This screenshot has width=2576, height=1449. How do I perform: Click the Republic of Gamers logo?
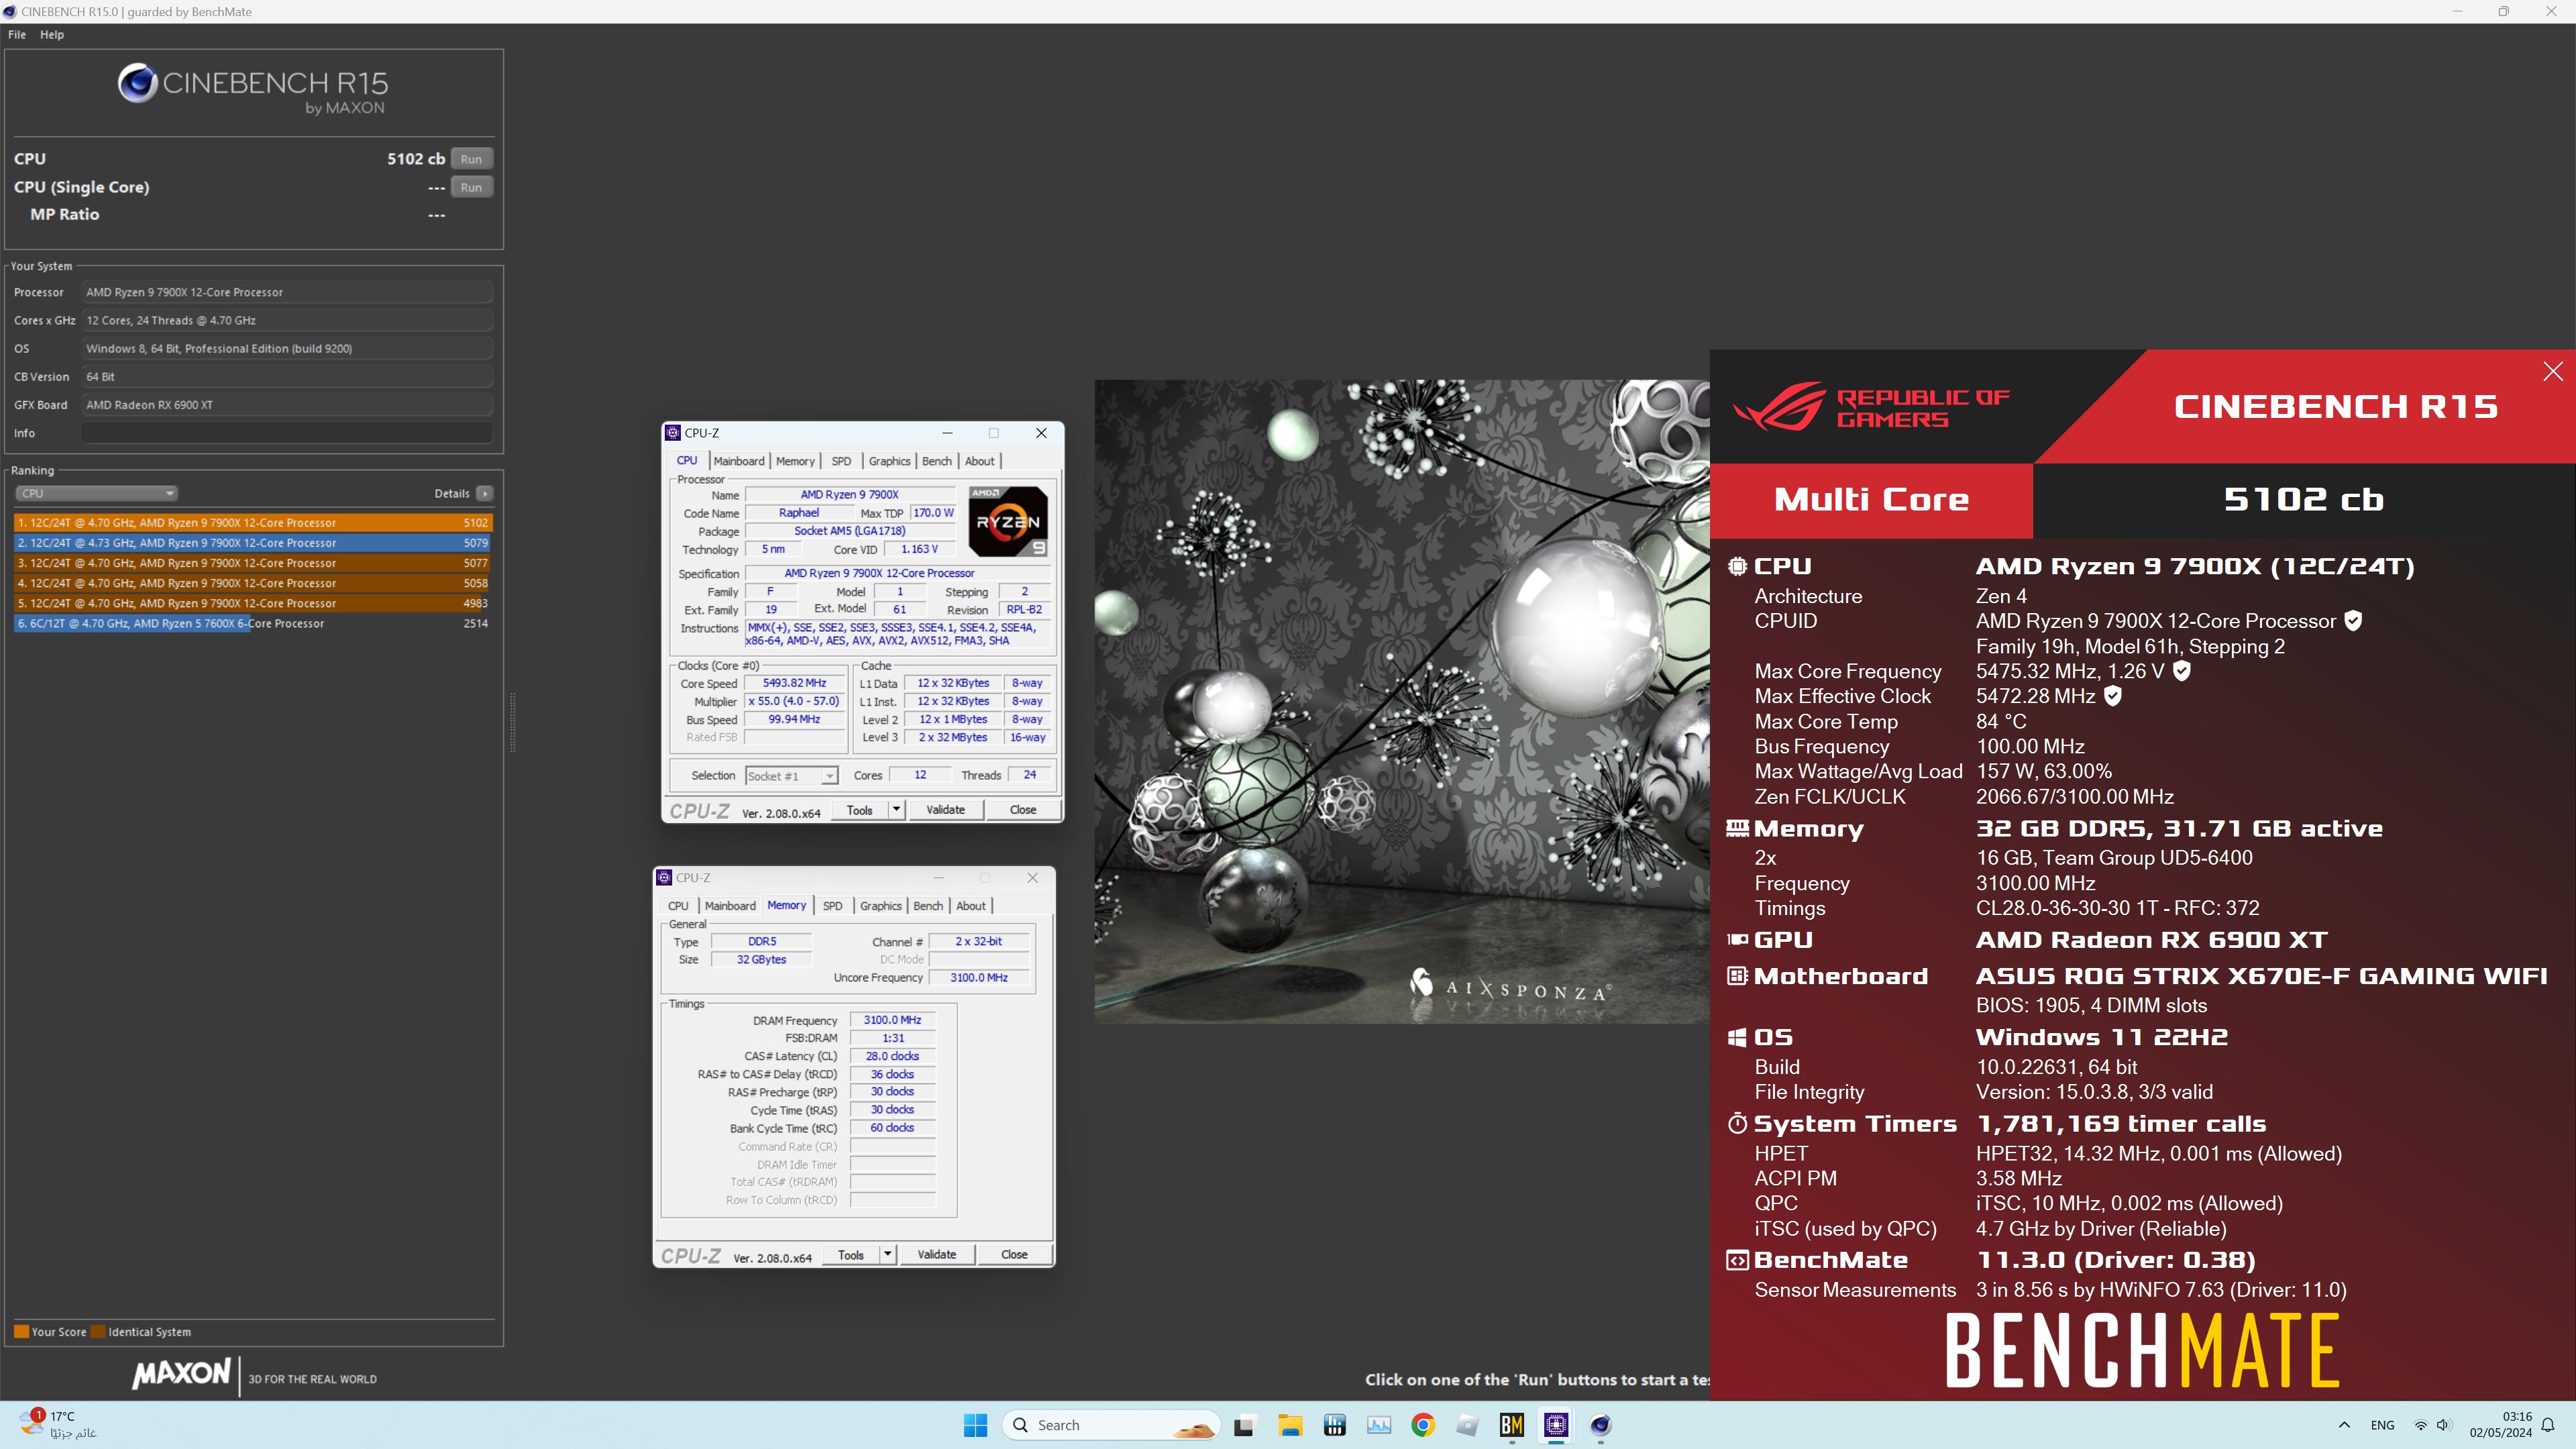coord(1871,407)
